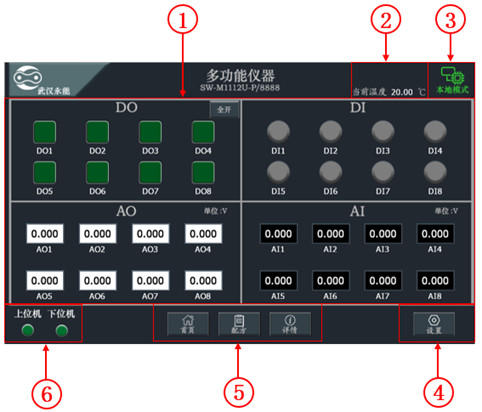Click the 多功能仪器 title text
This screenshot has width=482, height=412.
pos(240,75)
